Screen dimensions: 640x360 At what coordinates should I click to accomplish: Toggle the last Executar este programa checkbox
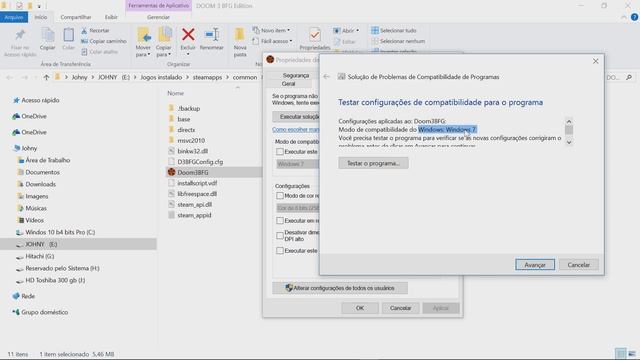click(280, 251)
